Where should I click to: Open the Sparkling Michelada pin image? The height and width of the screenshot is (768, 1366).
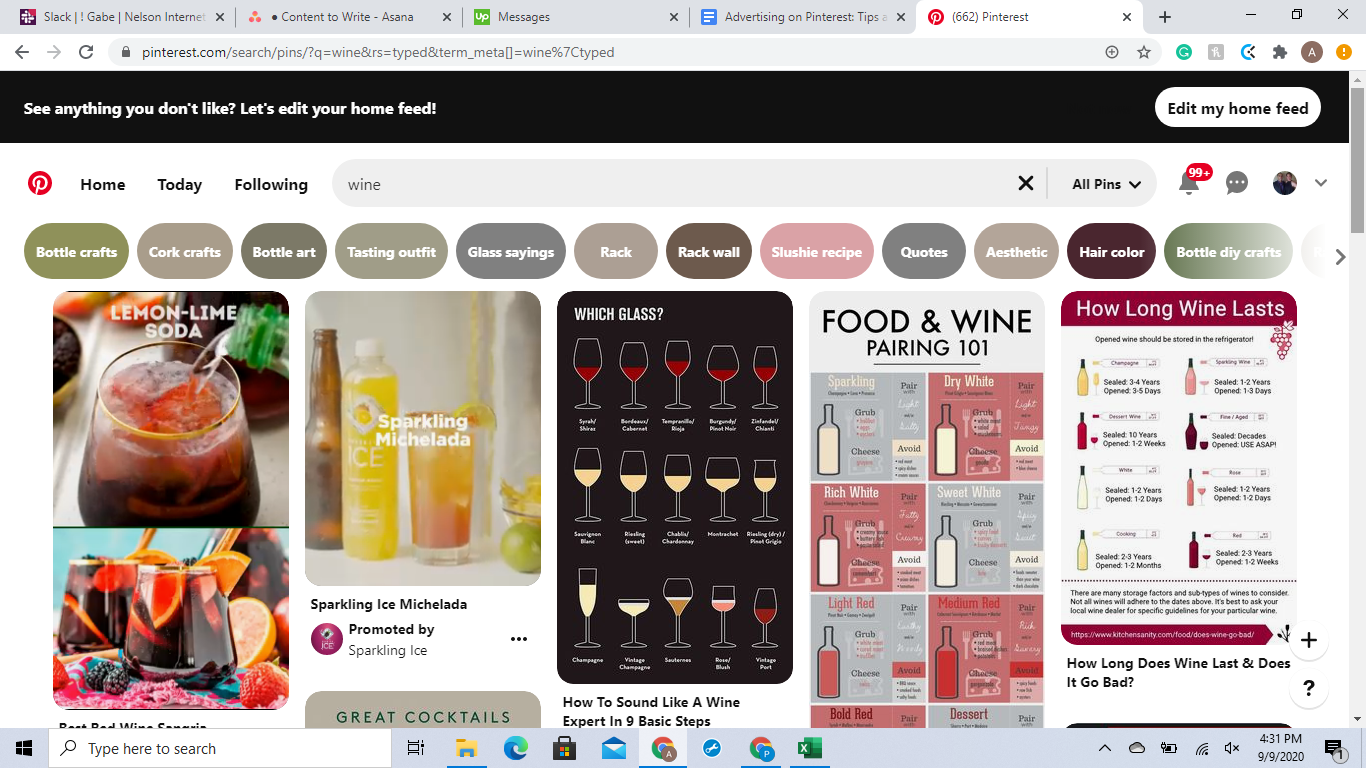click(423, 438)
